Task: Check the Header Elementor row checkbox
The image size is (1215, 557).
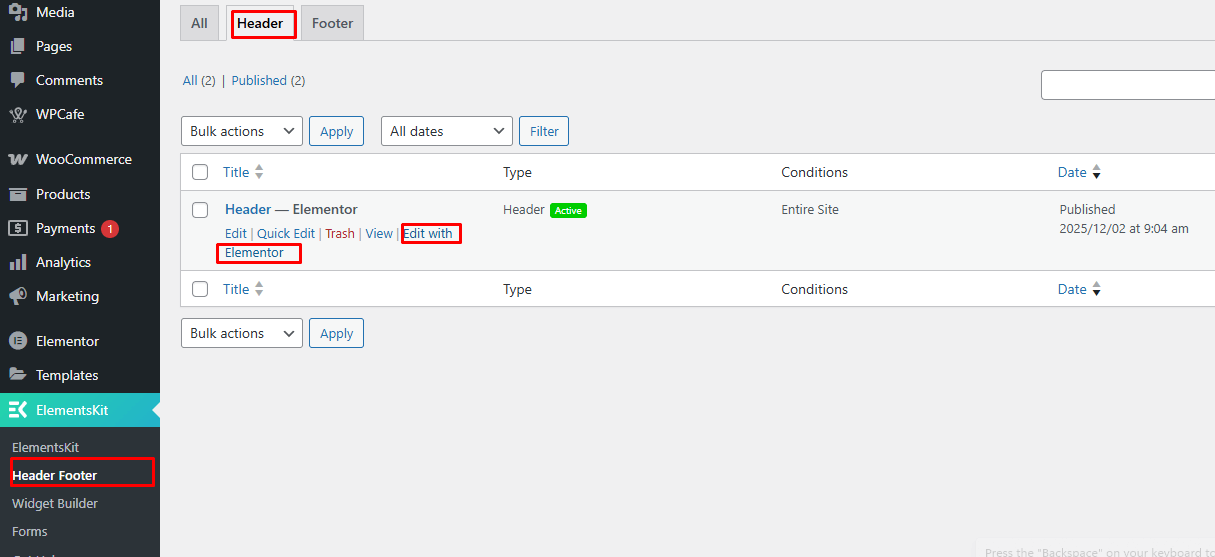Action: [x=200, y=210]
